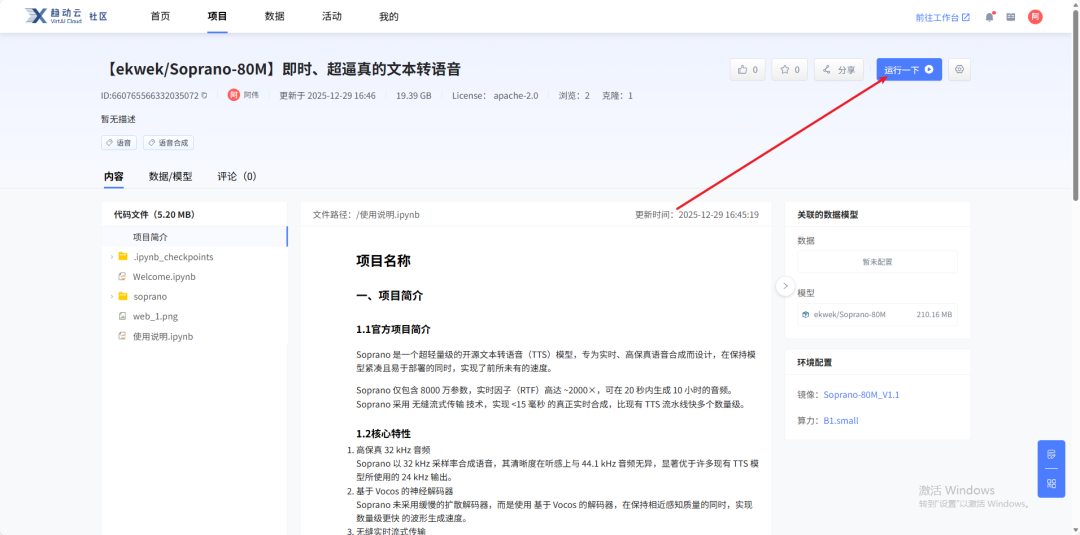
Task: Click the 语音 tag
Action: pyautogui.click(x=119, y=143)
